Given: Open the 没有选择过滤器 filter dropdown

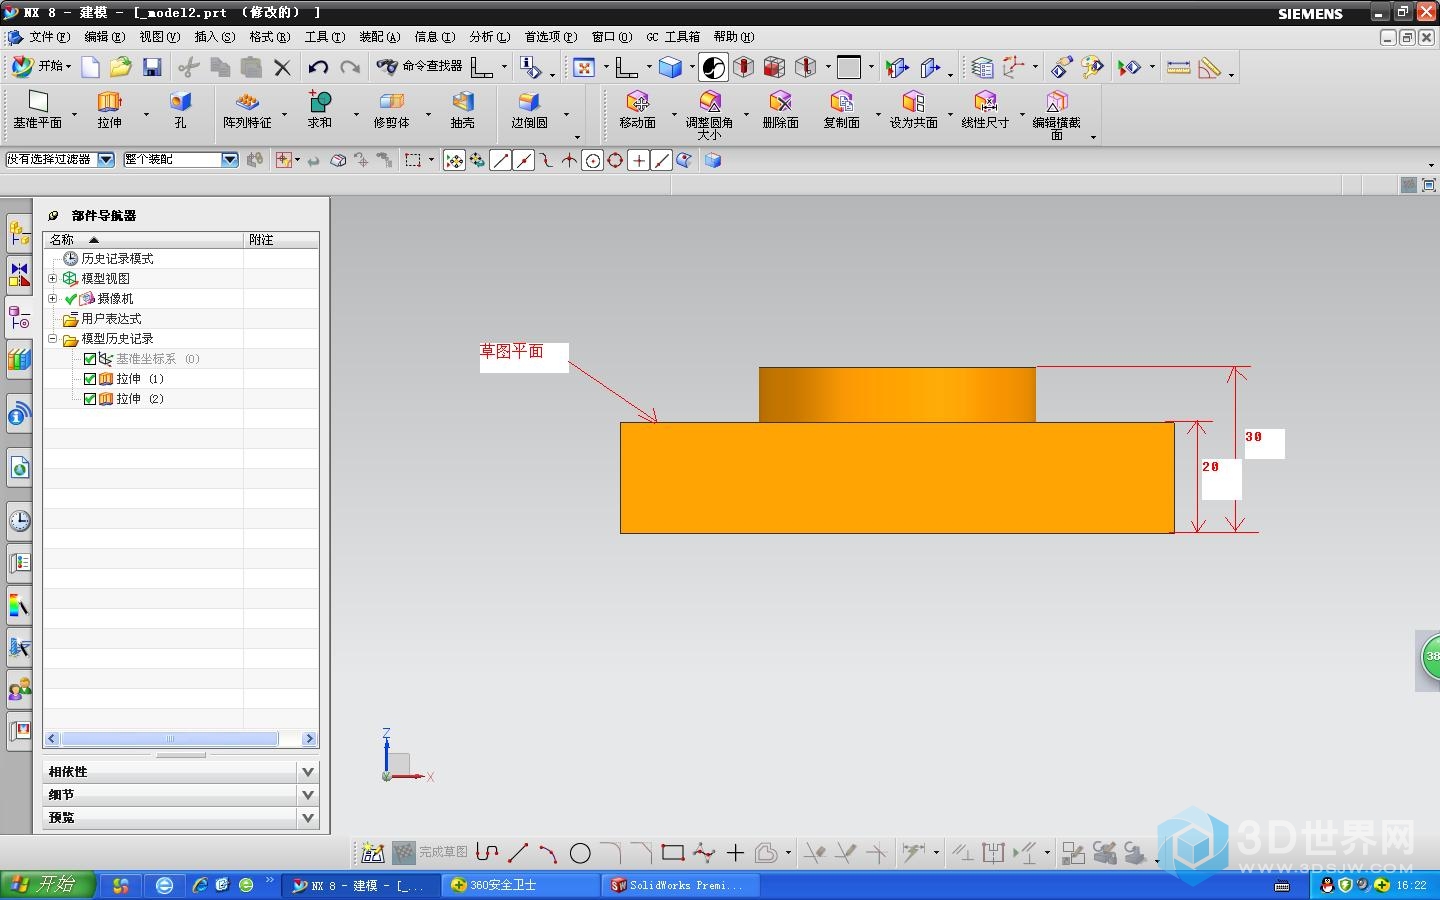Looking at the screenshot, I should pos(106,160).
